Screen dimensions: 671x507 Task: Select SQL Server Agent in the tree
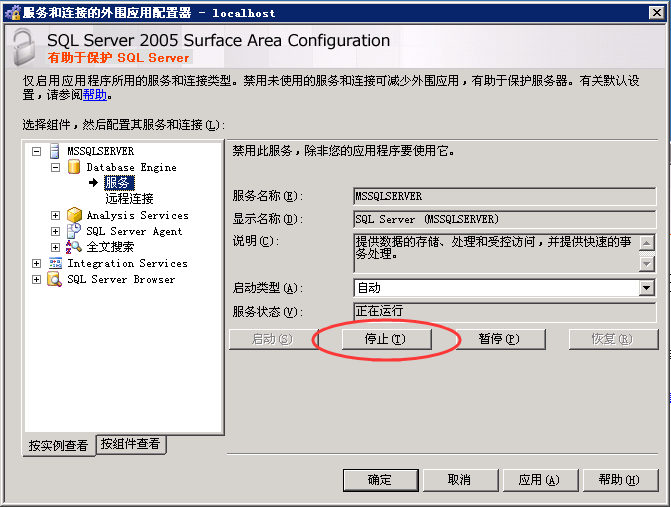(x=134, y=231)
